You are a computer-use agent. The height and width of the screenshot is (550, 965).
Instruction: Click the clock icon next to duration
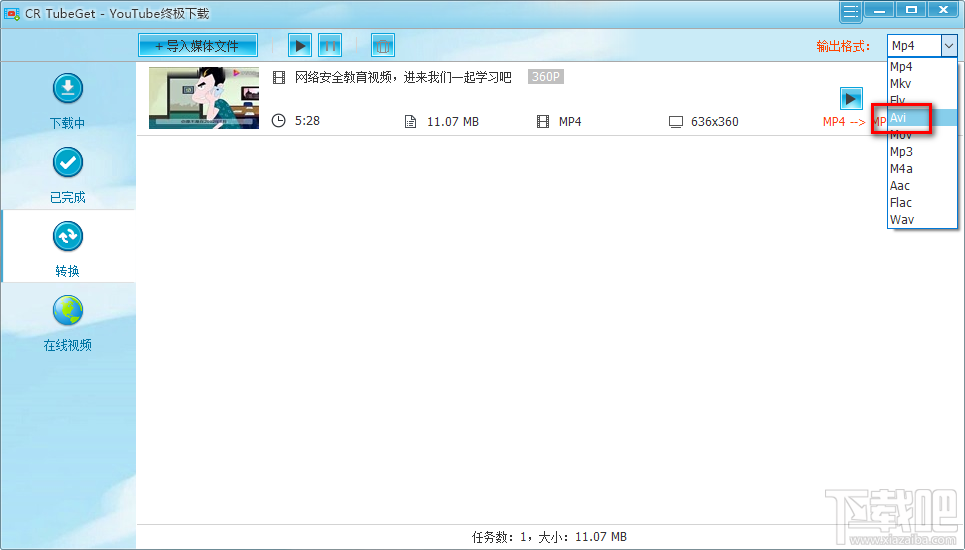[x=279, y=121]
